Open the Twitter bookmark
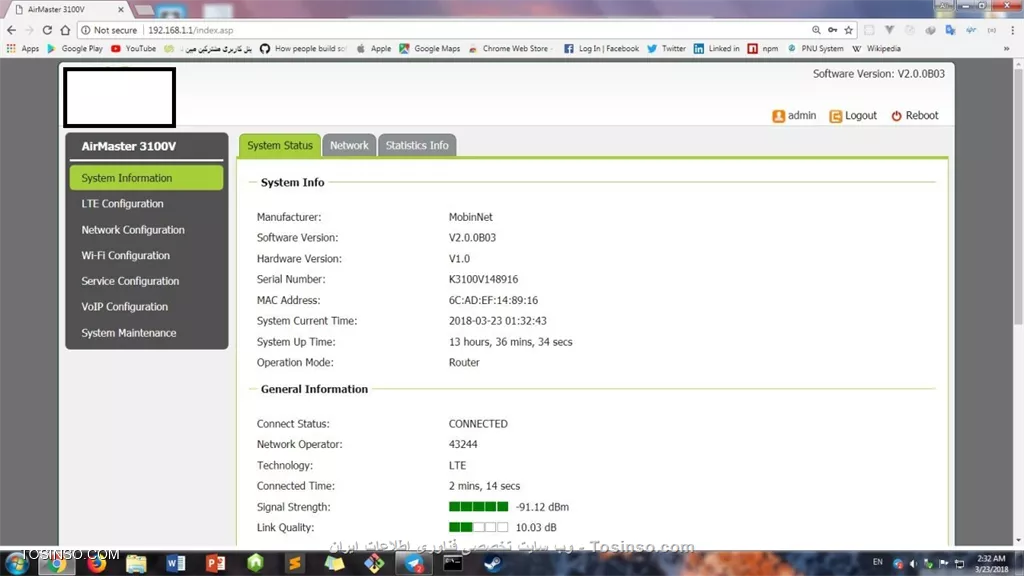Viewport: 1024px width, 576px height. (666, 48)
